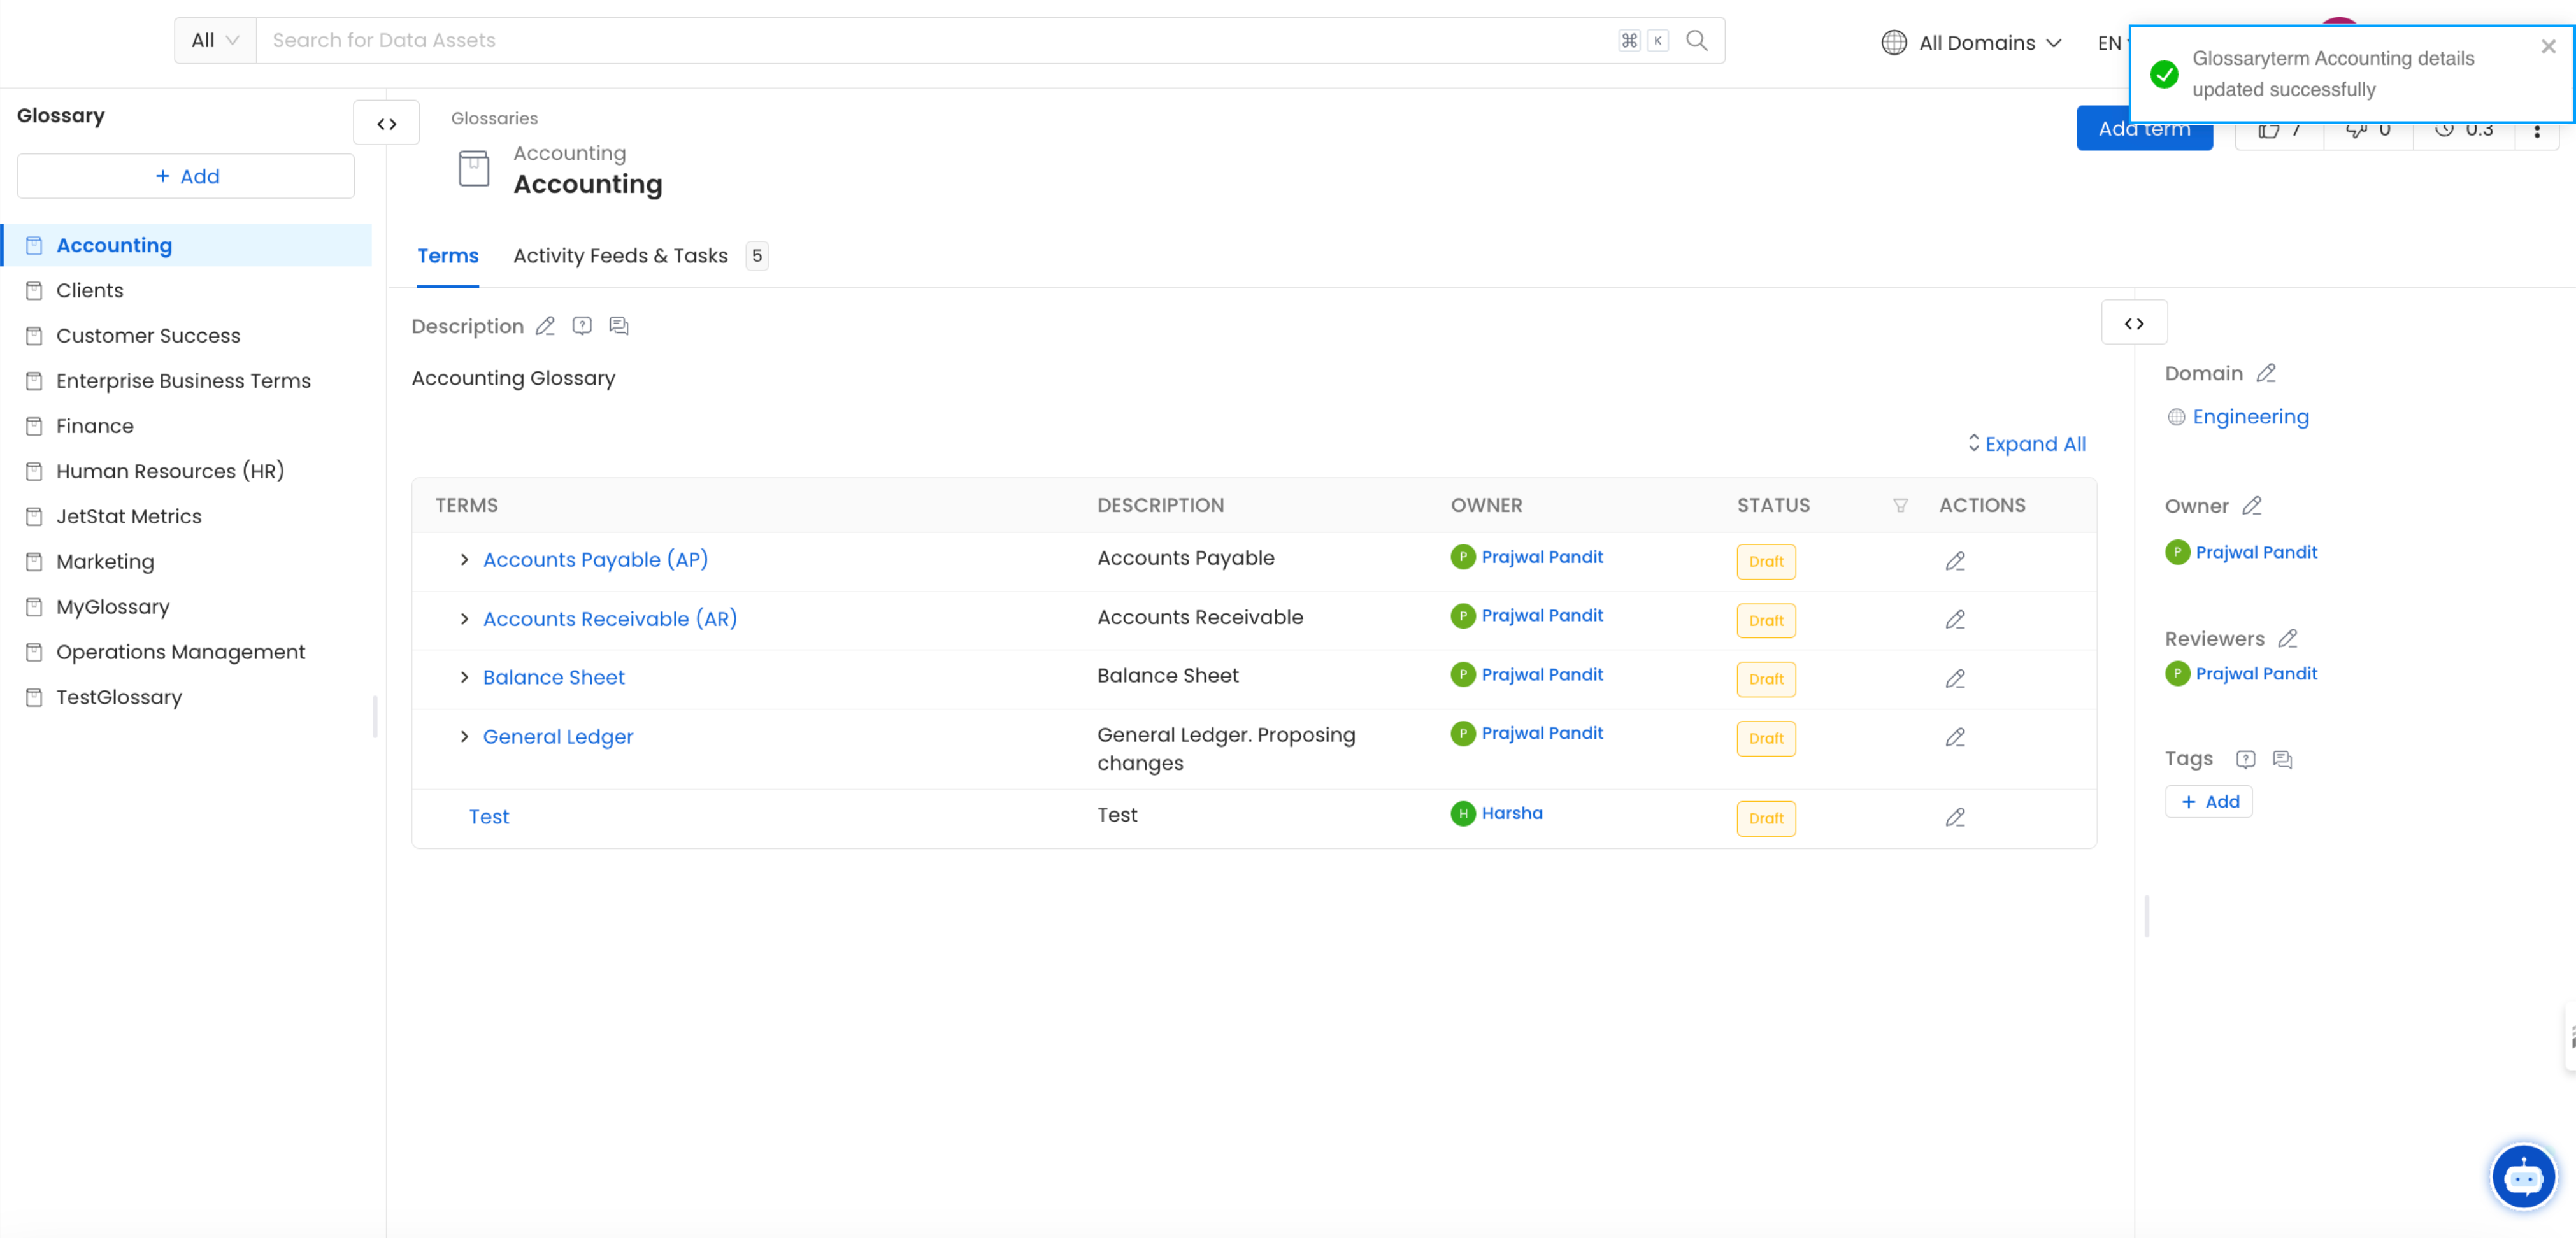Toggle the right details panel collapse button
Viewport: 2576px width, 1238px height.
coord(2134,323)
